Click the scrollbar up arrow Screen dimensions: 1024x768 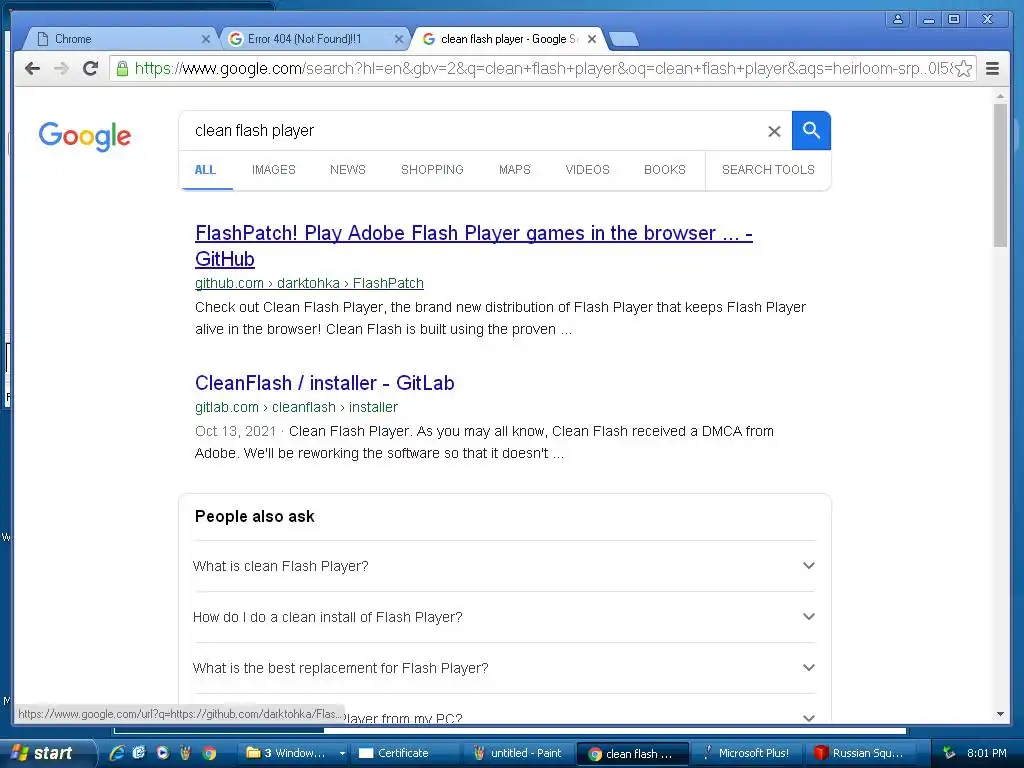click(x=1000, y=96)
